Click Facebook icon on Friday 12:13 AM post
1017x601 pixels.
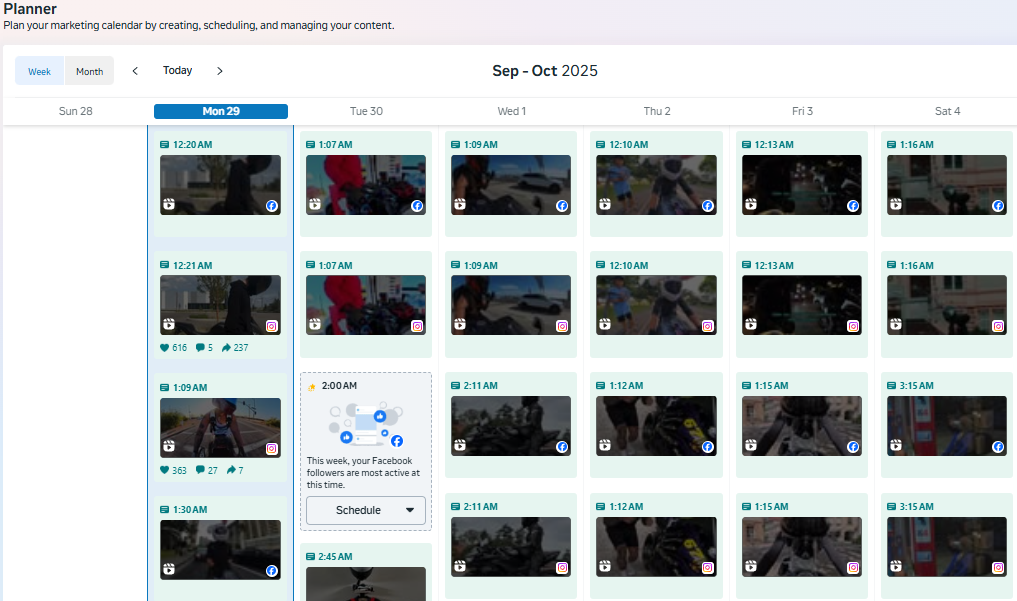853,206
